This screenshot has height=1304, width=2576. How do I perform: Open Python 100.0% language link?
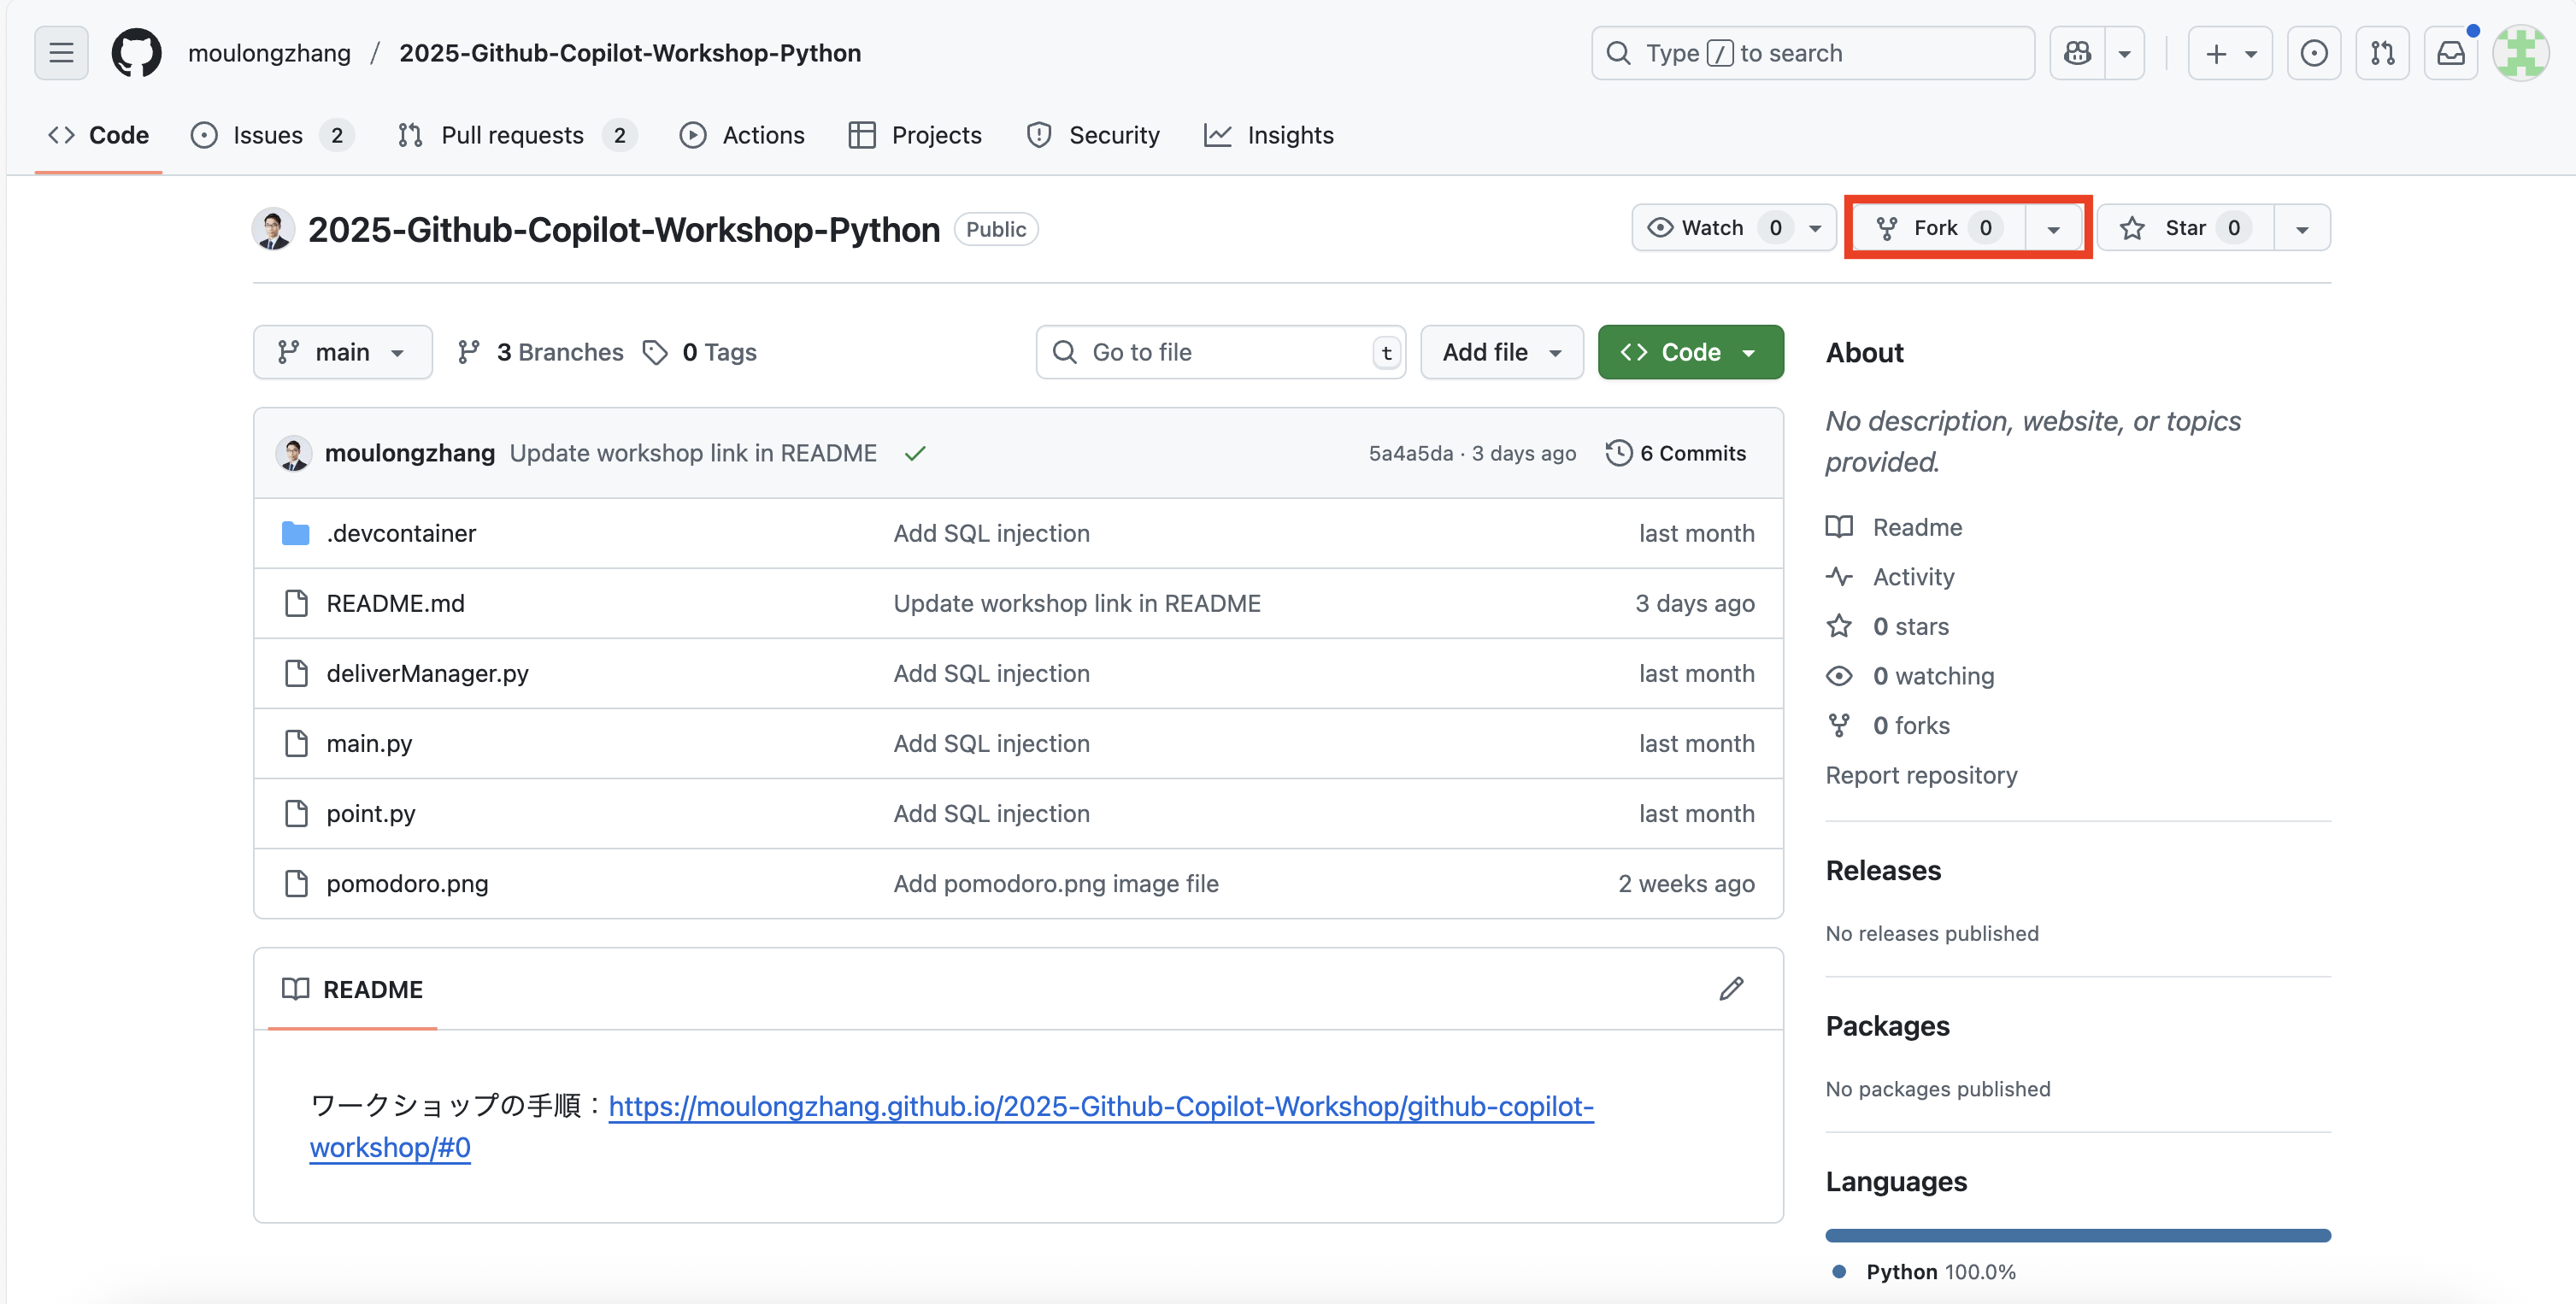coord(1924,1272)
